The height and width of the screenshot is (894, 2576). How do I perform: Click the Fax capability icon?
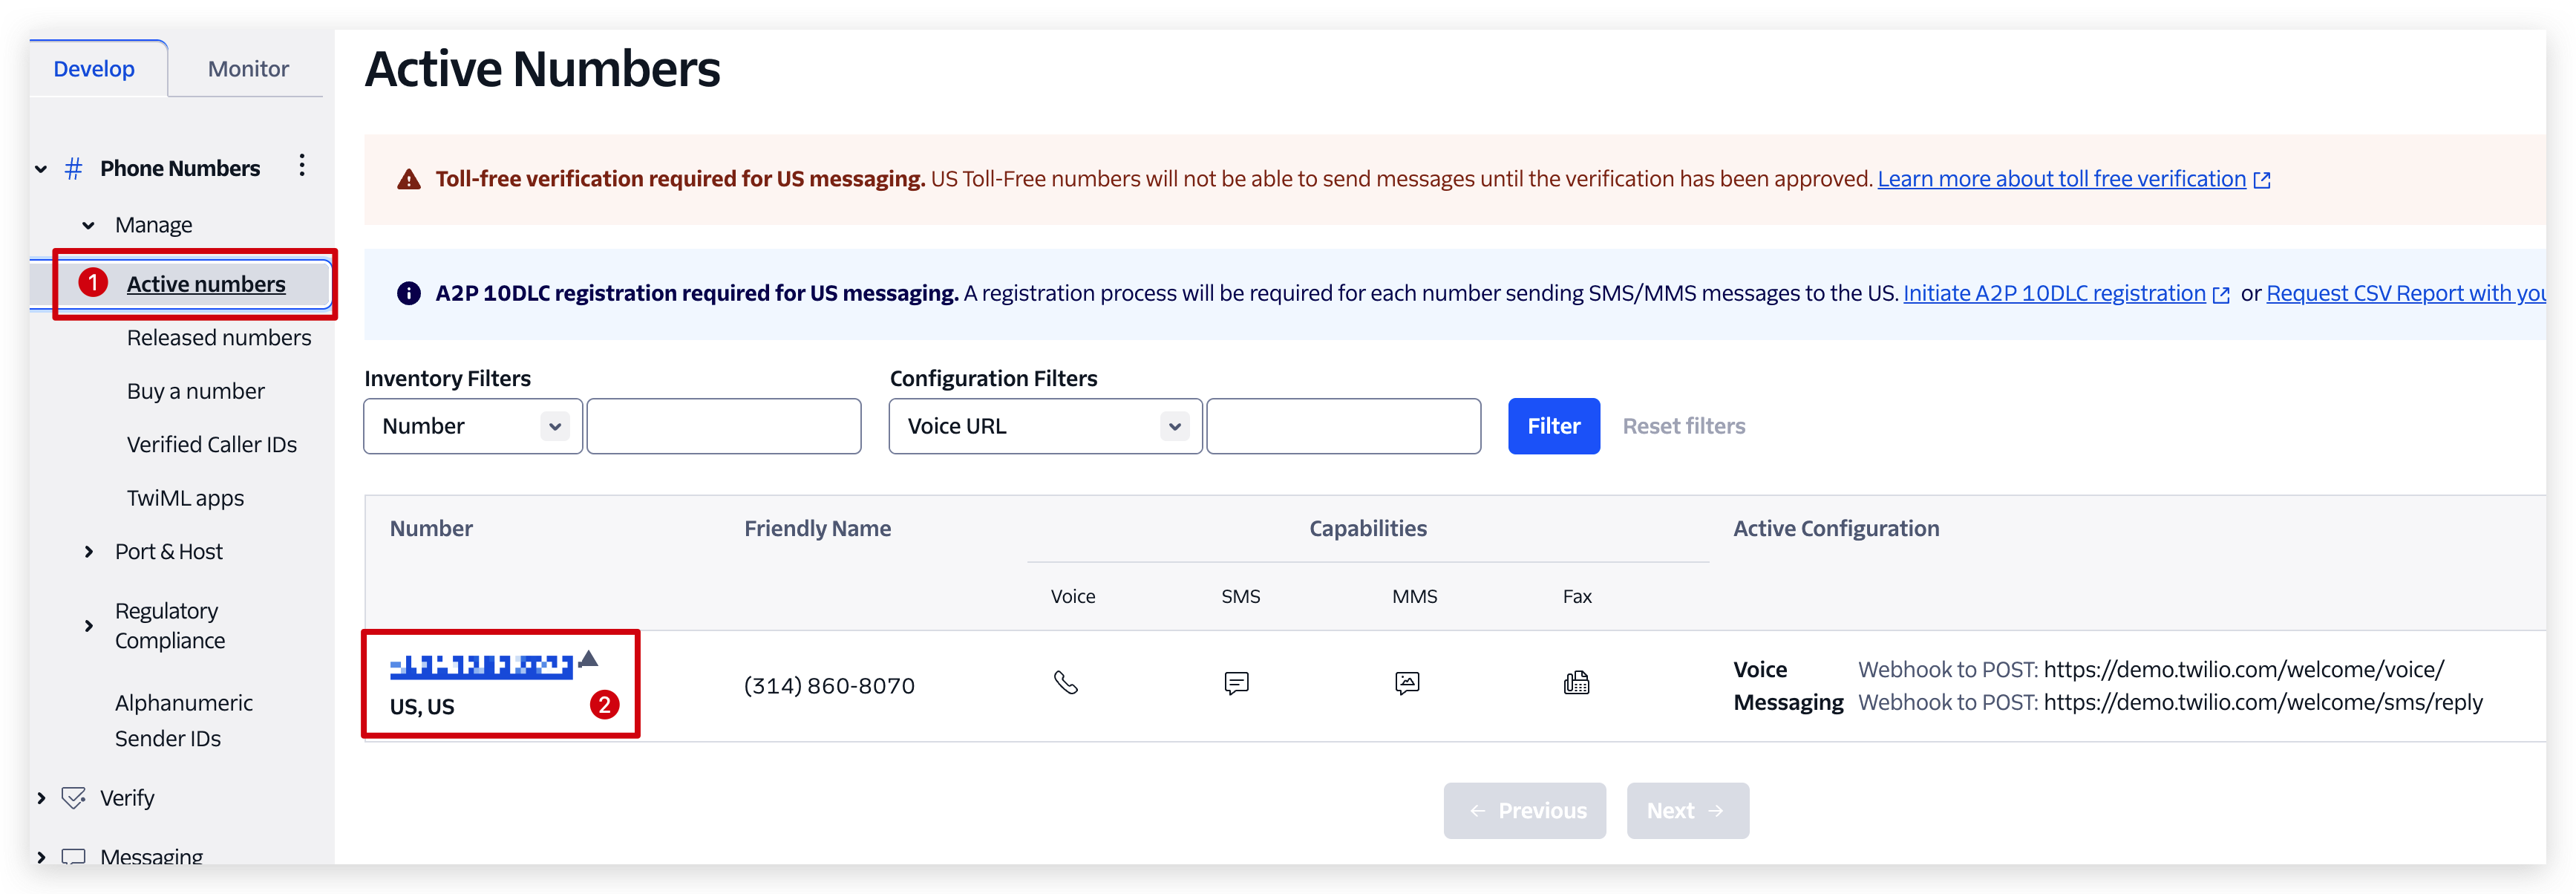point(1576,683)
